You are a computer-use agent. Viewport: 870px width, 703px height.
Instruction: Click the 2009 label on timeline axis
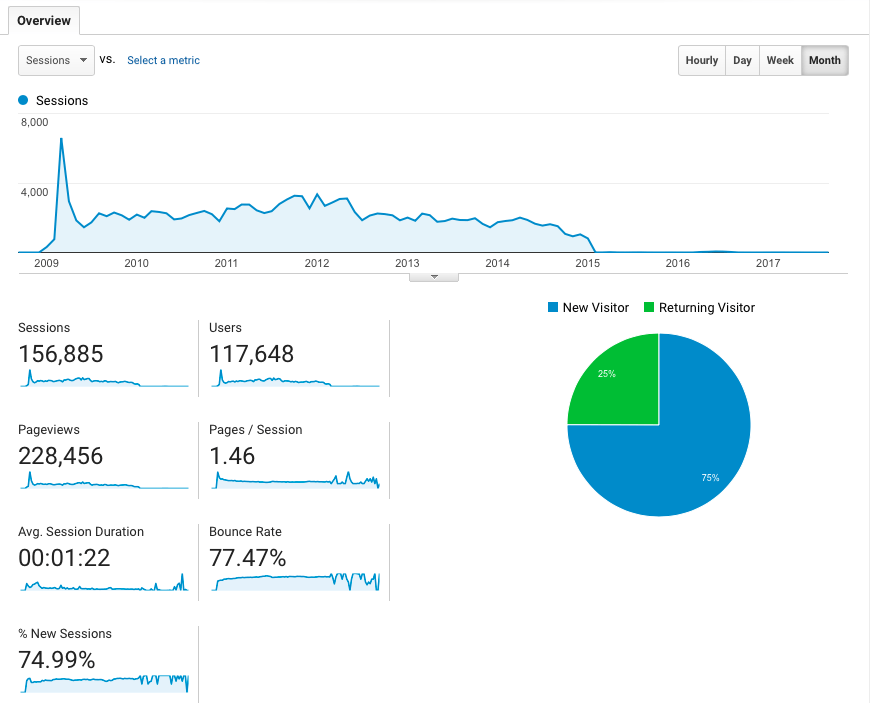(46, 263)
